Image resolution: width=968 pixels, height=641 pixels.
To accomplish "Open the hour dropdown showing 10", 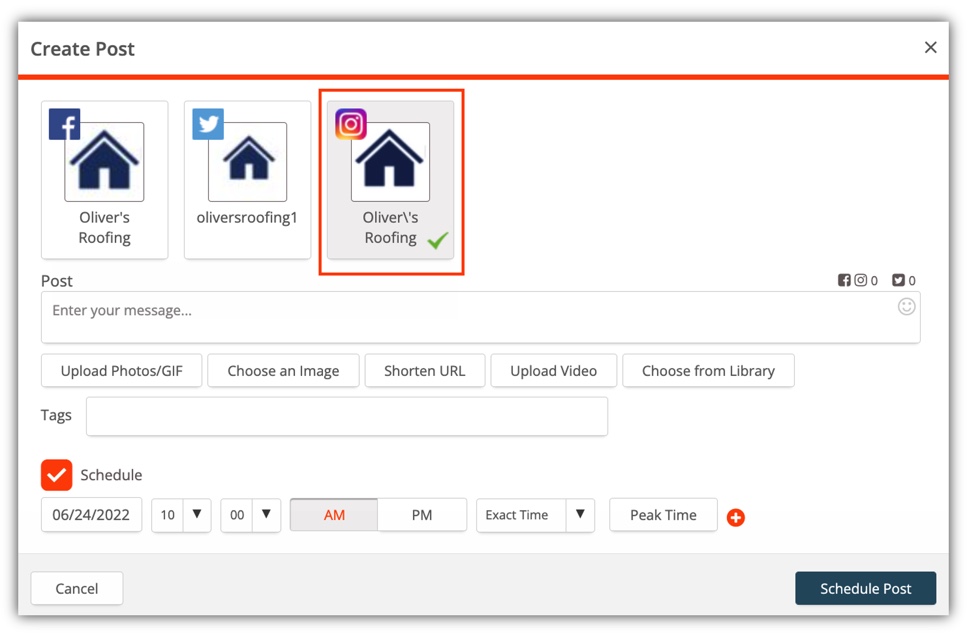I will coord(182,515).
